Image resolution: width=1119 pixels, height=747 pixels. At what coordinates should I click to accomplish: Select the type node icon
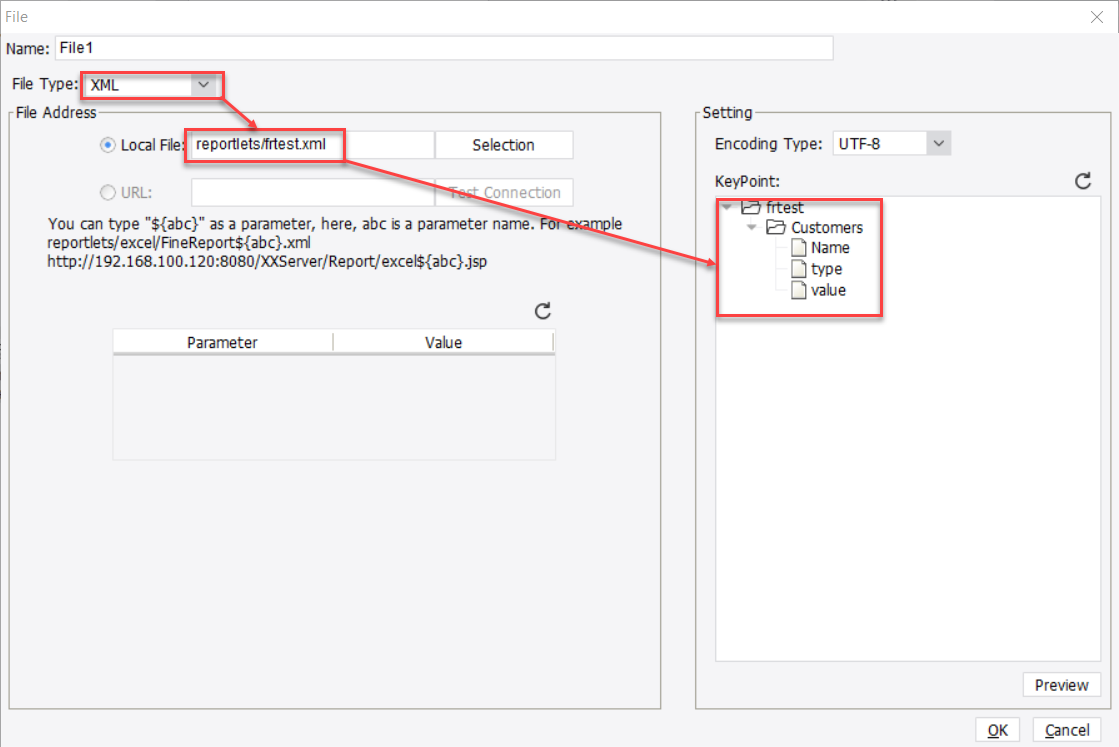coord(798,268)
